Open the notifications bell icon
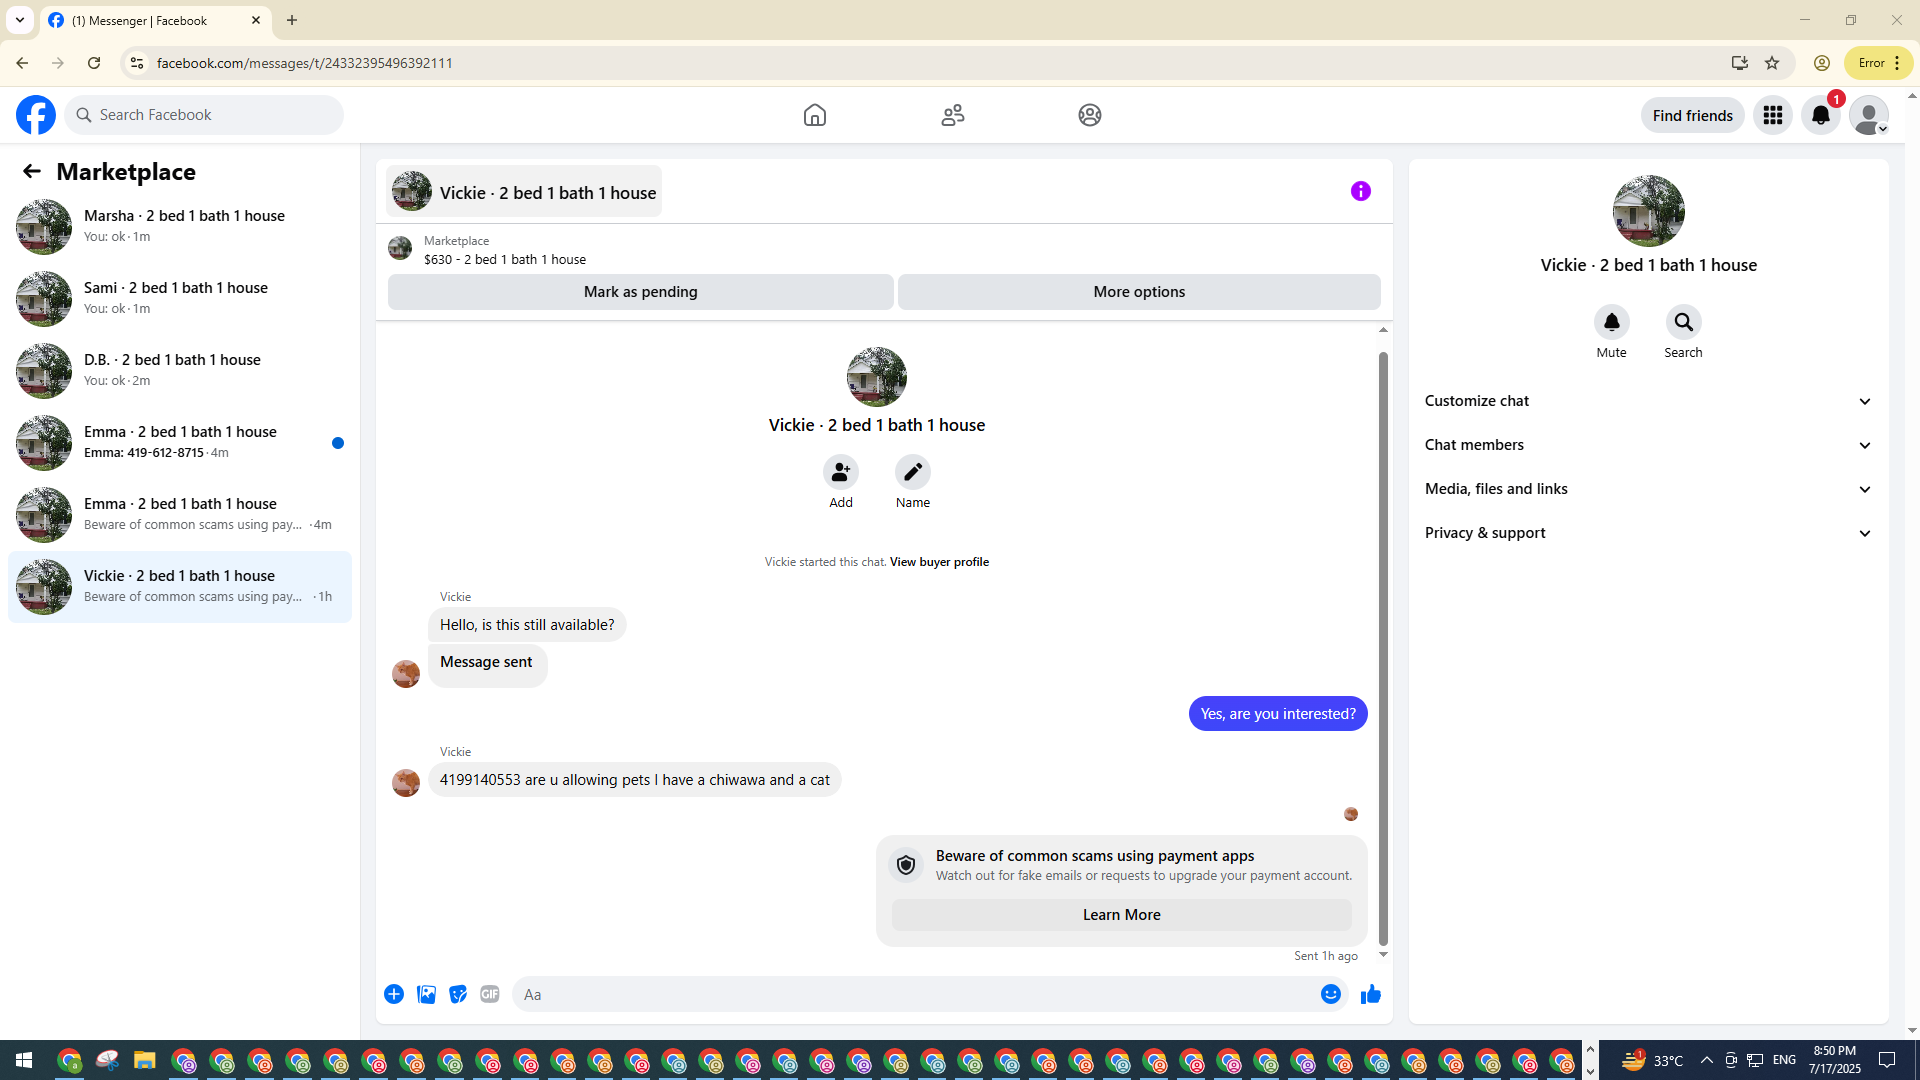 point(1821,115)
